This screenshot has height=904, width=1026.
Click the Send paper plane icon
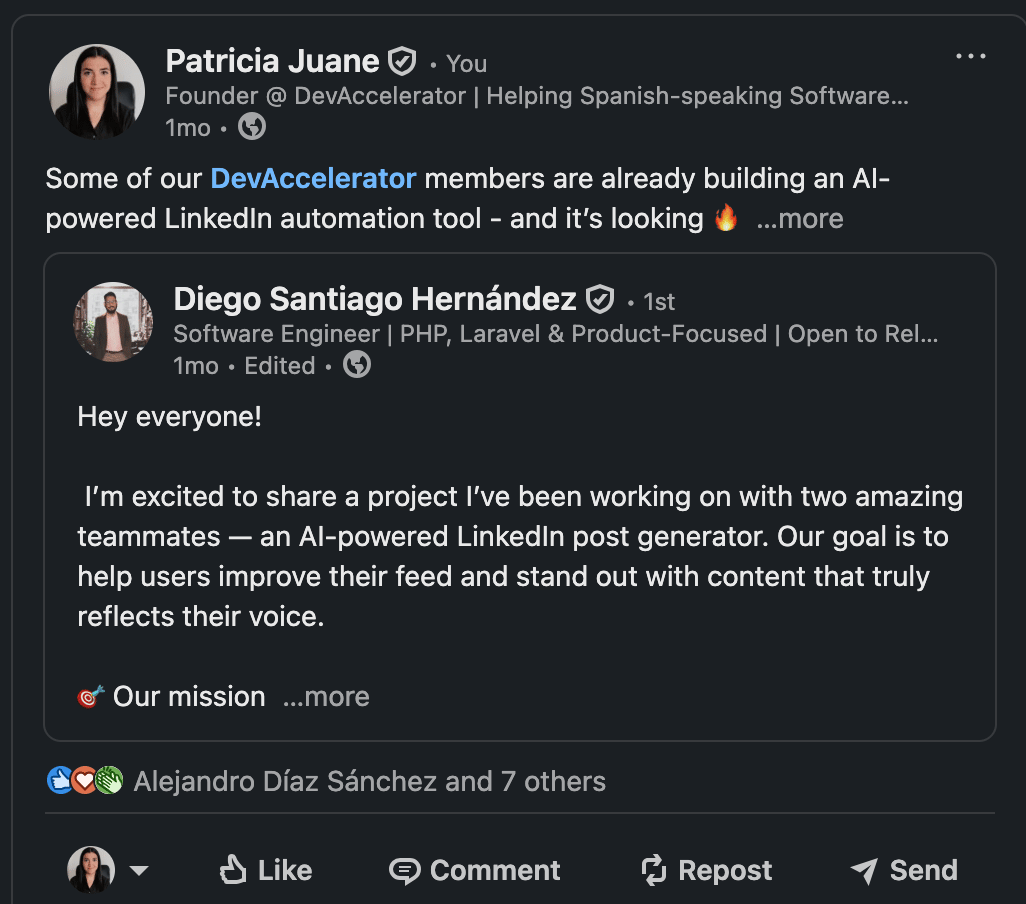864,871
